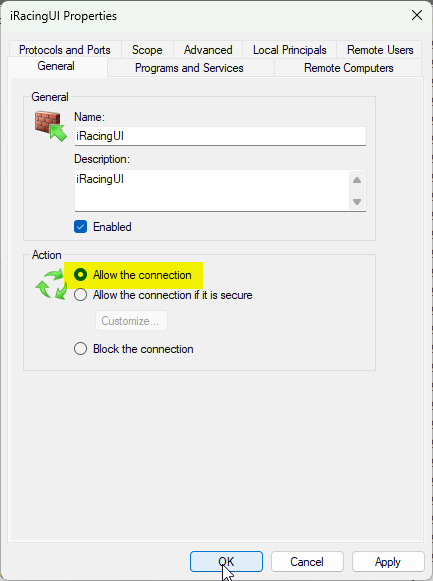Viewport: 433px width, 581px height.
Task: Click the description scroll down arrow
Action: pyautogui.click(x=357, y=202)
